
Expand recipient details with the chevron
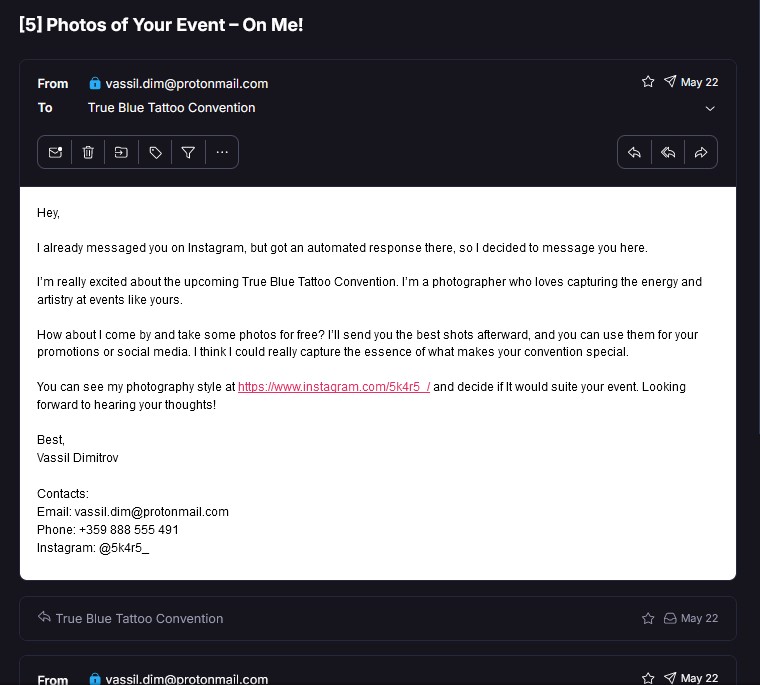pyautogui.click(x=710, y=108)
